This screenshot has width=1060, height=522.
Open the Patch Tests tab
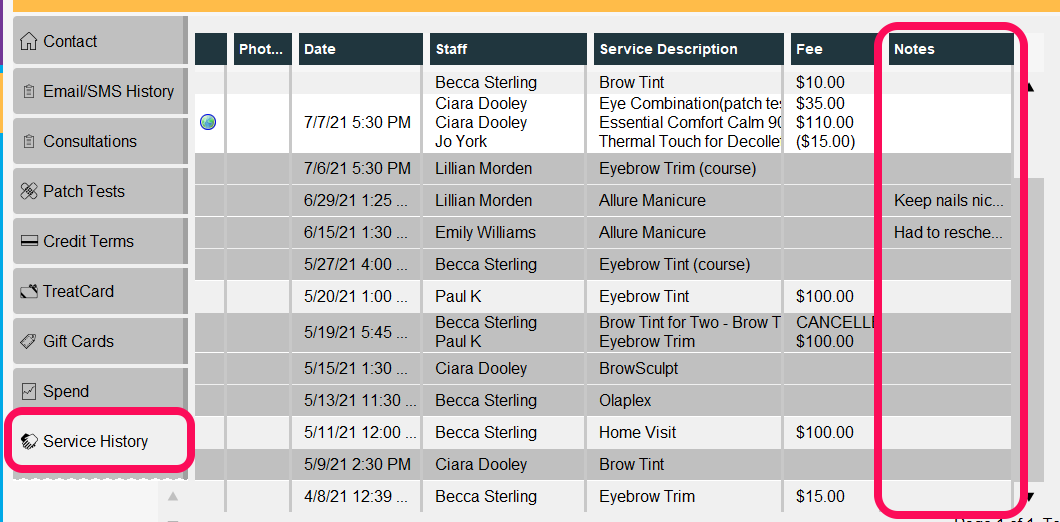coord(99,191)
